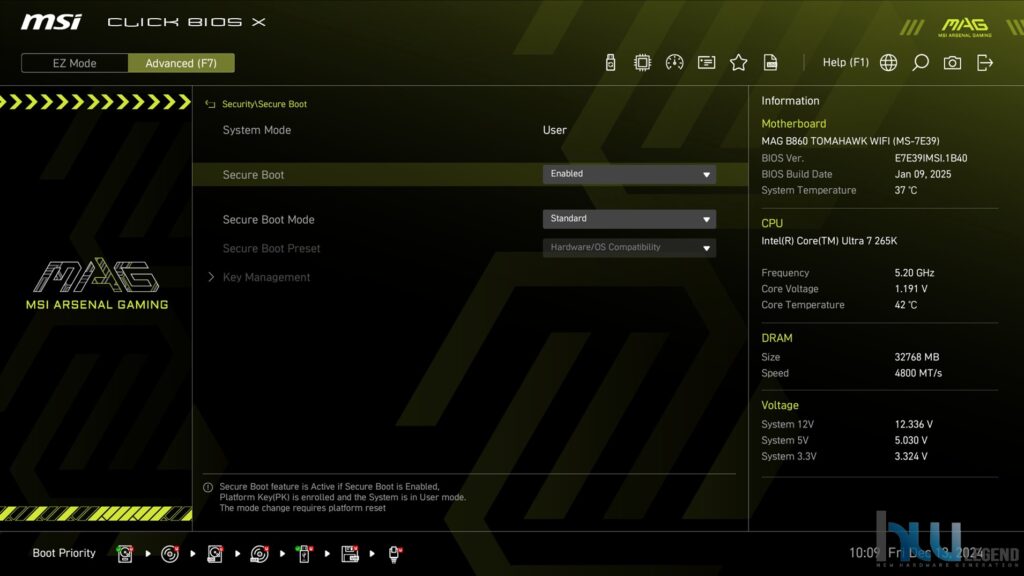
Task: Click the "Voltage" section heading
Action: (x=780, y=406)
